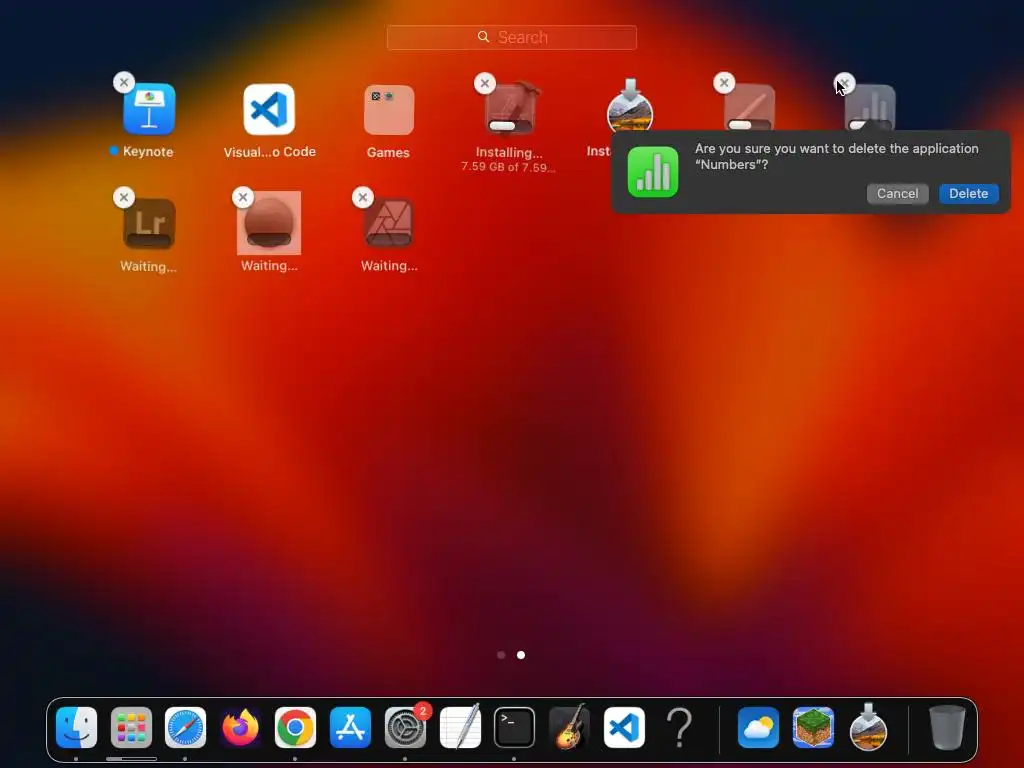The image size is (1024, 768).
Task: Open the Weather app in the Dock
Action: [x=758, y=727]
